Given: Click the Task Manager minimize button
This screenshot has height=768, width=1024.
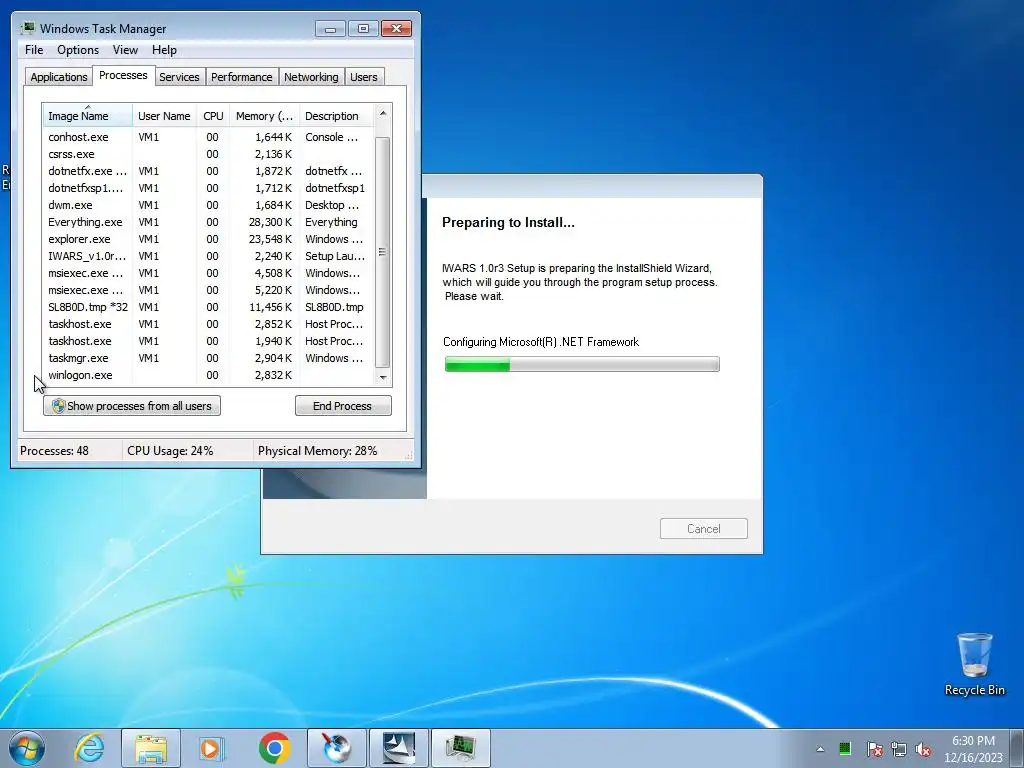Looking at the screenshot, I should 330,29.
